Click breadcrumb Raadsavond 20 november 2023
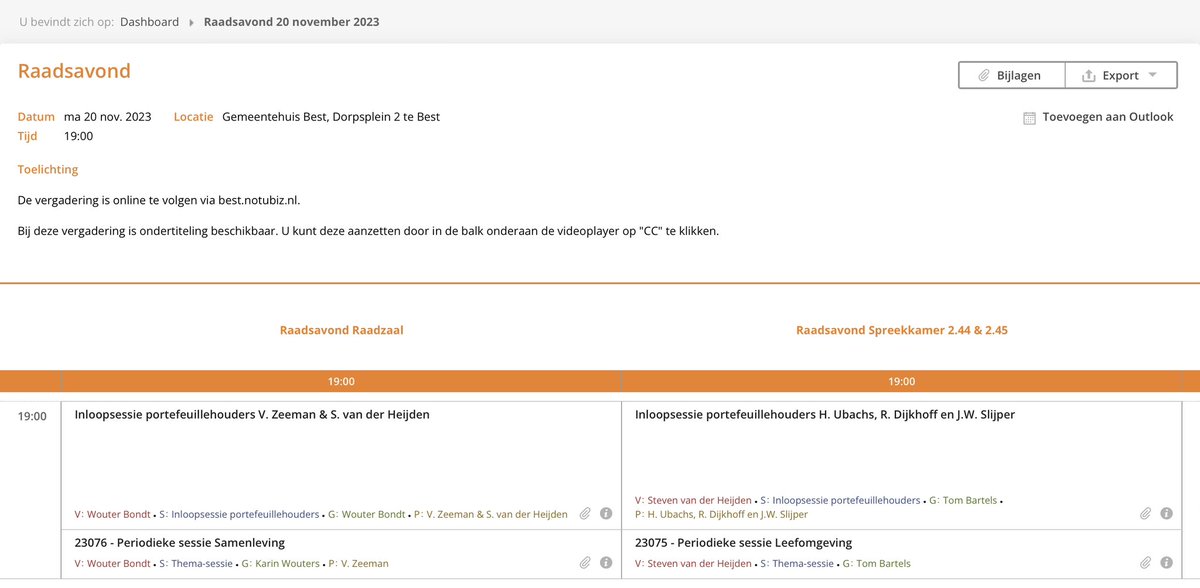Viewport: 1200px width, 588px height. 291,21
